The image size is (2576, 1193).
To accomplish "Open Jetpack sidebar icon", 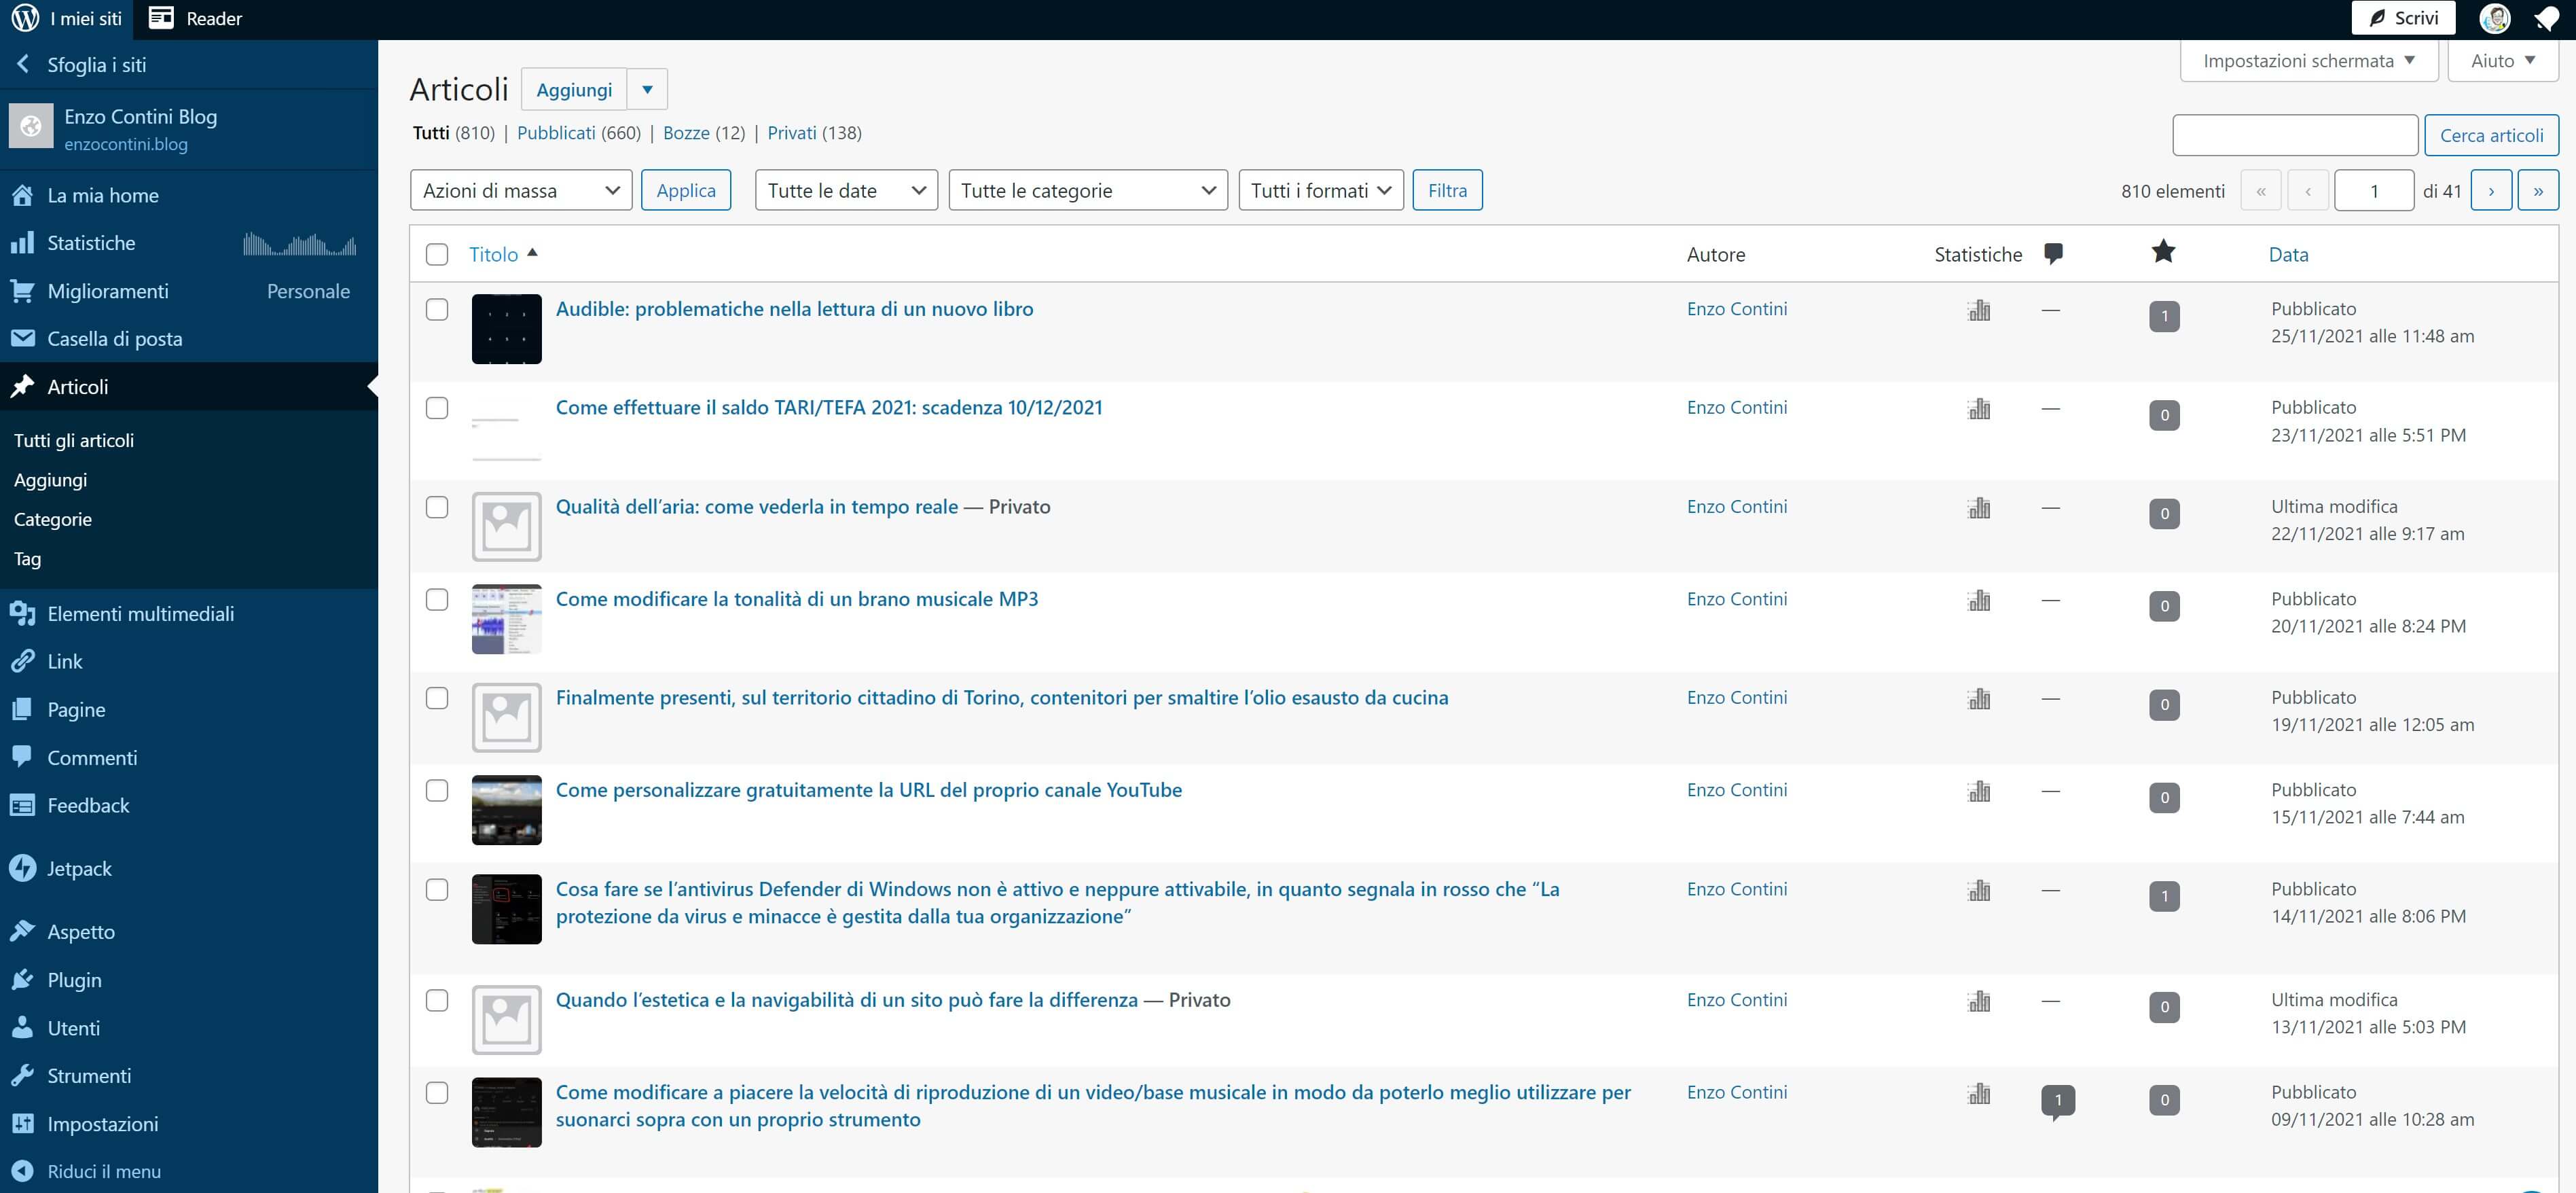I will pyautogui.click(x=22, y=868).
